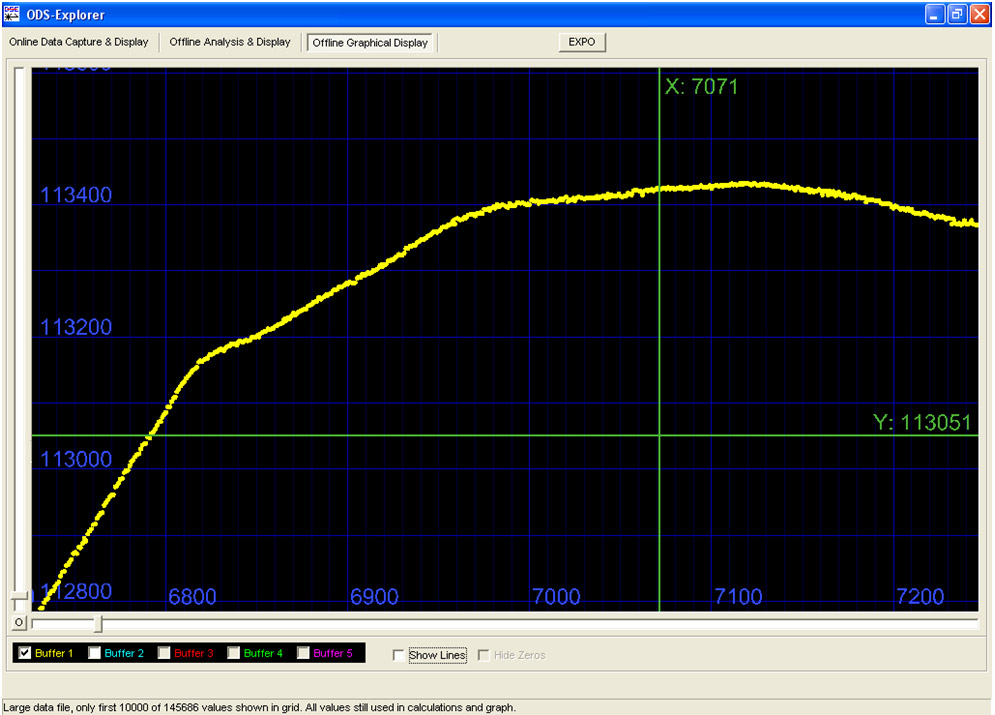Screen dimensions: 995x715
Task: Click the green crosshair intersection on graph
Action: (x=659, y=435)
